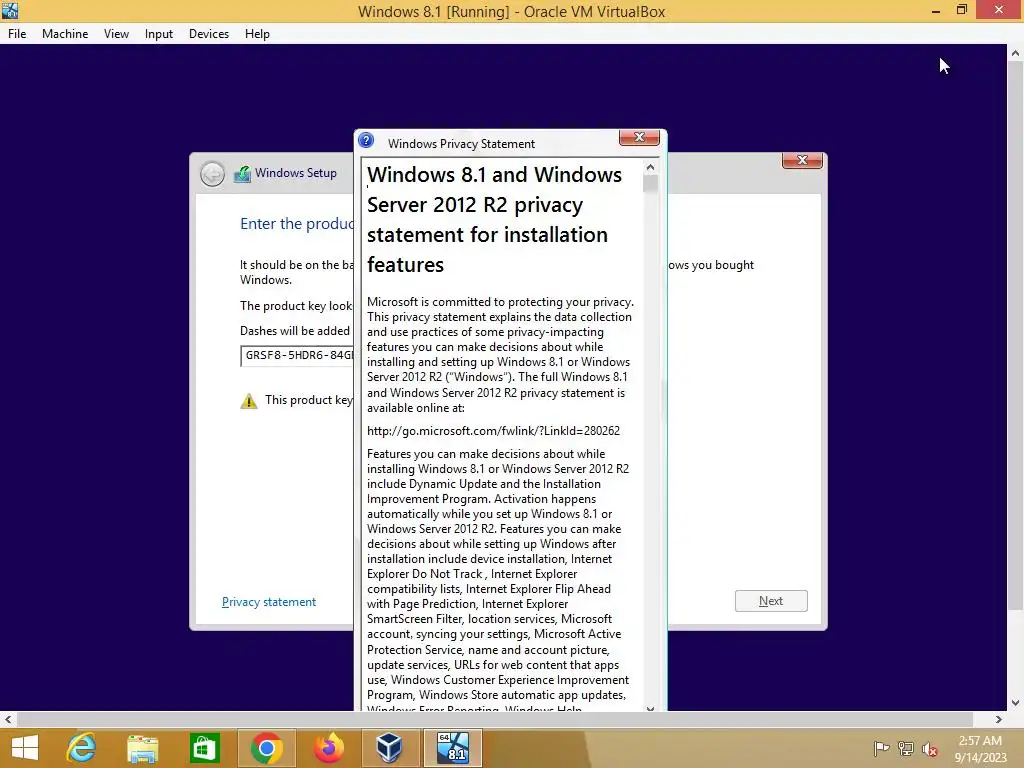Click the Windows Setup title icon
Image resolution: width=1024 pixels, height=768 pixels.
pyautogui.click(x=242, y=174)
